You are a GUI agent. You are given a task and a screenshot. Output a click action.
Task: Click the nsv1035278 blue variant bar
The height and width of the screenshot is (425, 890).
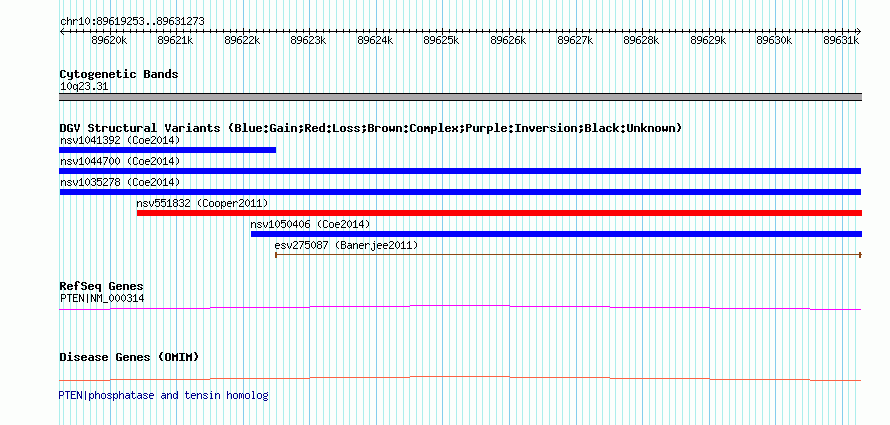(460, 192)
